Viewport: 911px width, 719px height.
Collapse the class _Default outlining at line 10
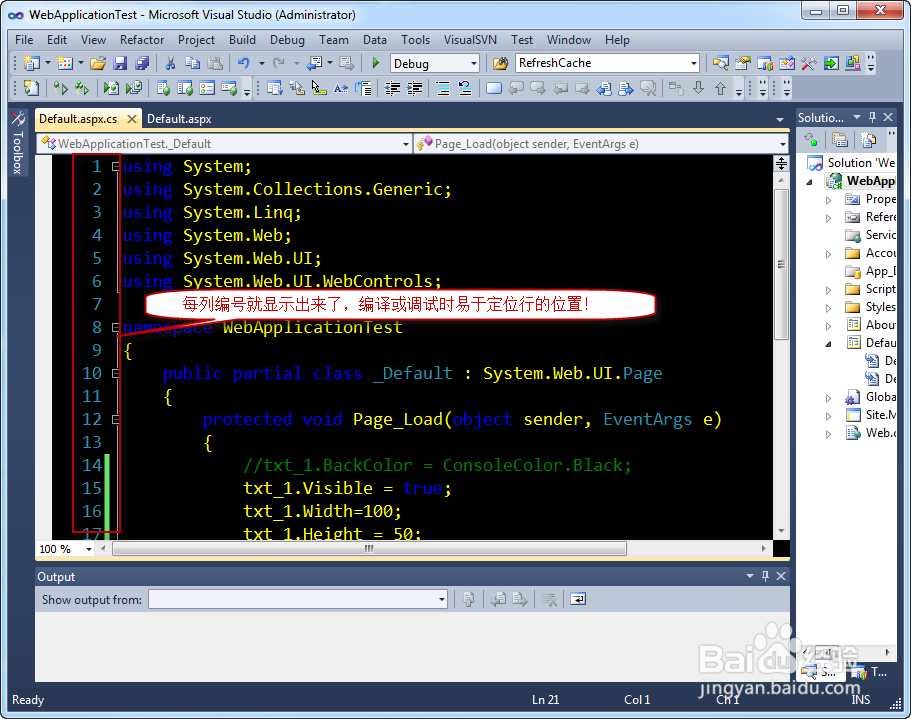point(115,373)
